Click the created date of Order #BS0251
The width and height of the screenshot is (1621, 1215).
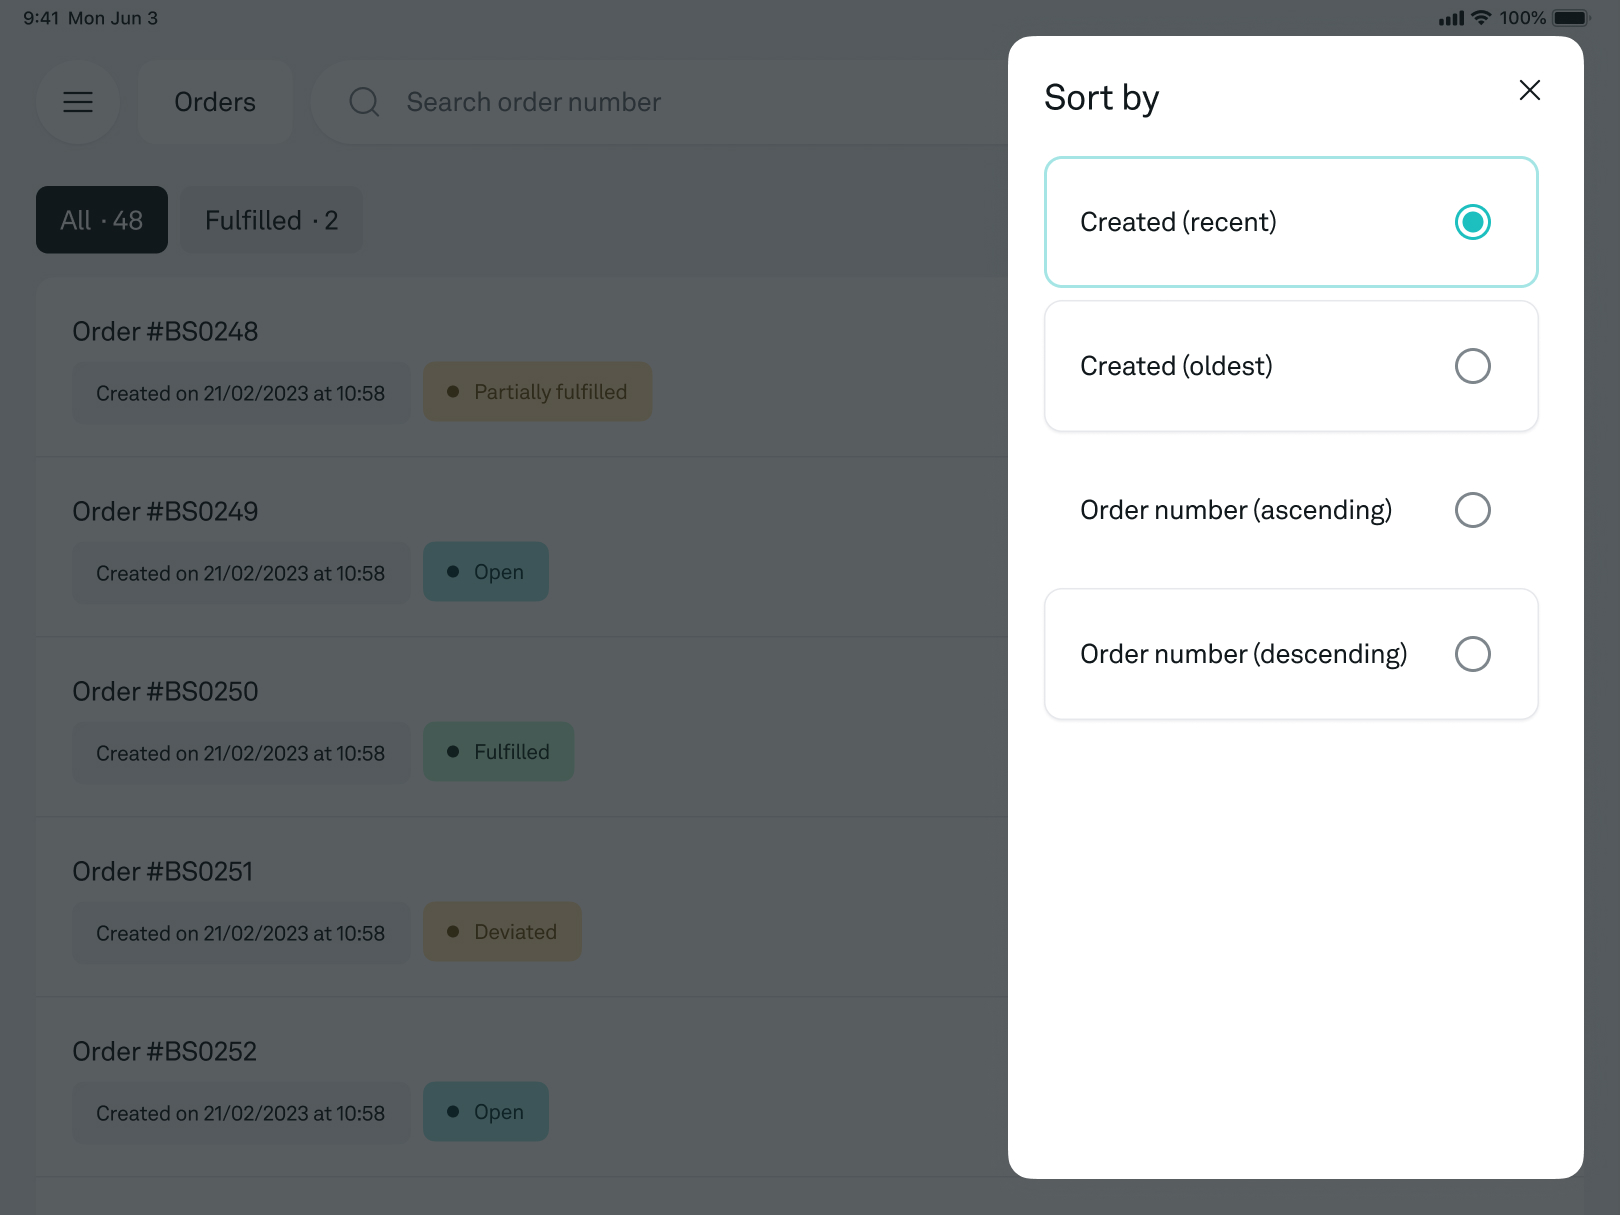pos(241,933)
